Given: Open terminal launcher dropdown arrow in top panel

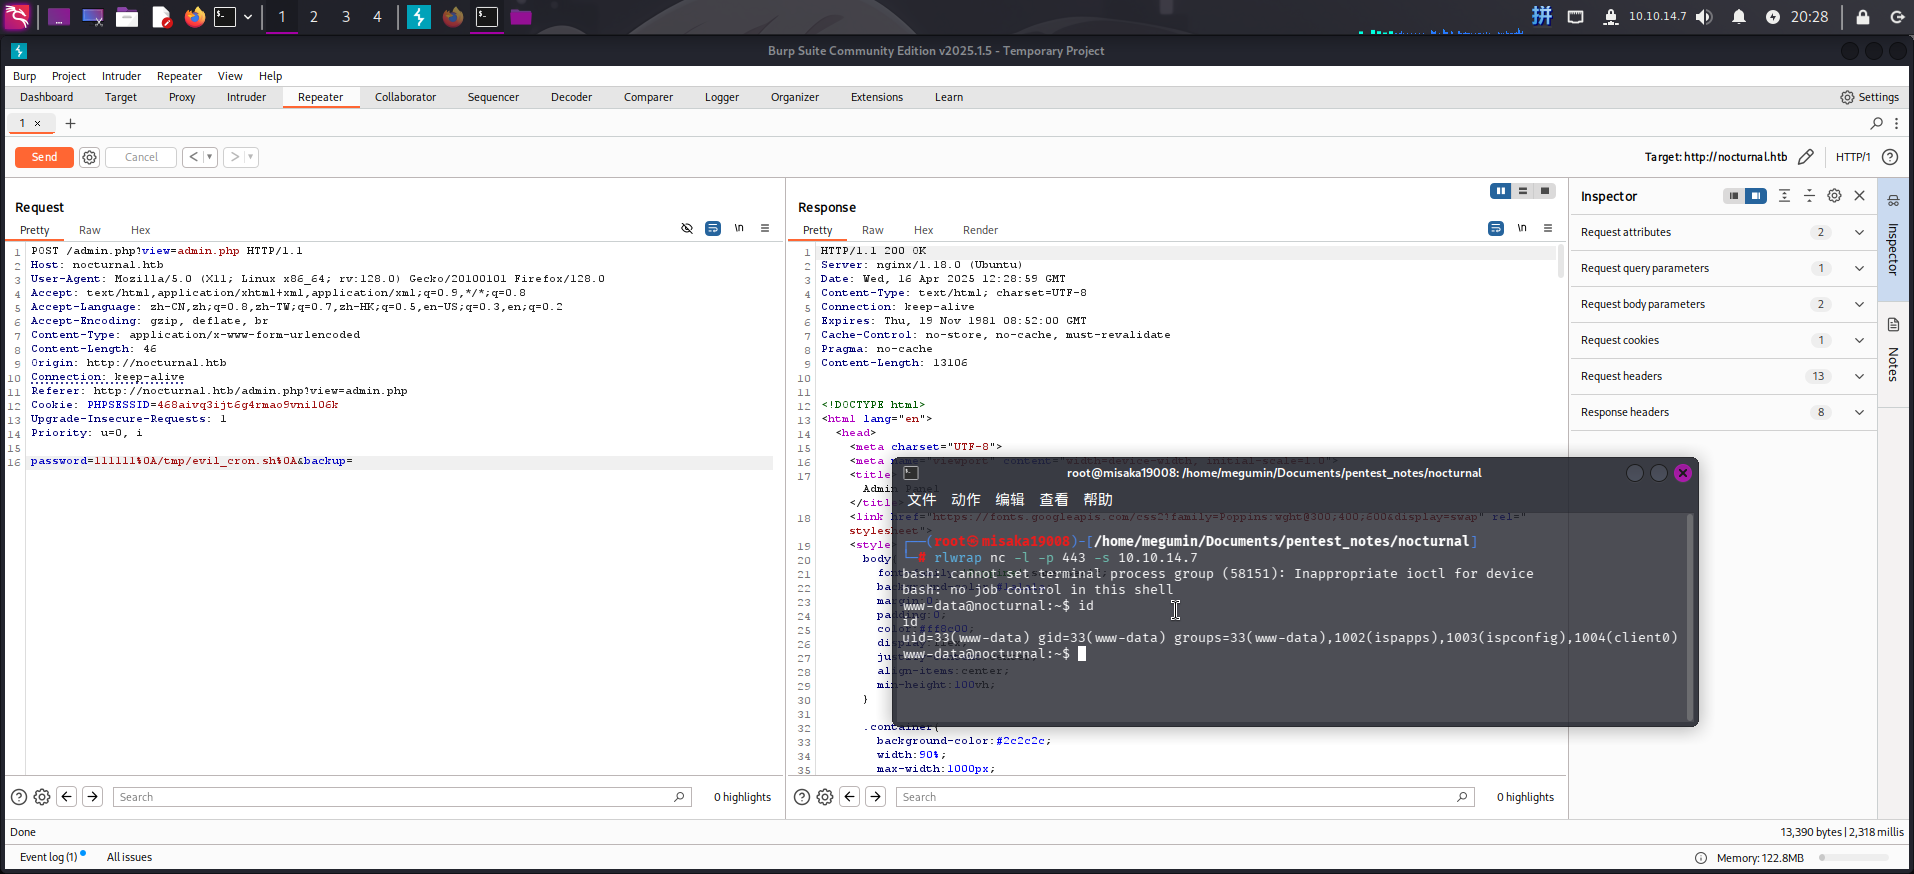Looking at the screenshot, I should point(248,17).
